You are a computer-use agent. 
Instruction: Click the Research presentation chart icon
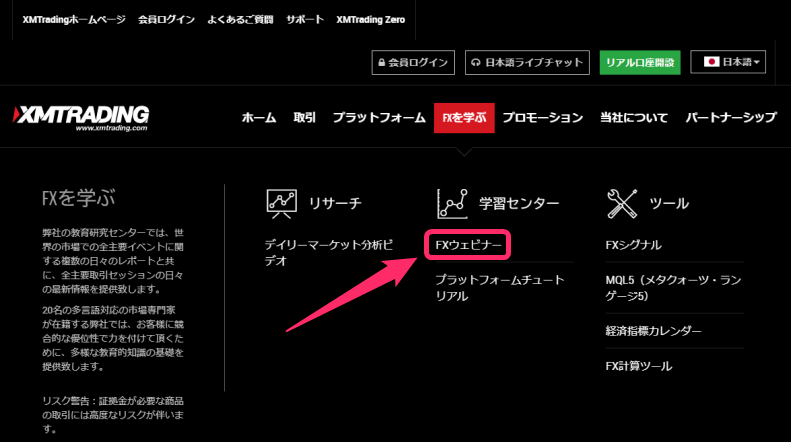pyautogui.click(x=281, y=203)
